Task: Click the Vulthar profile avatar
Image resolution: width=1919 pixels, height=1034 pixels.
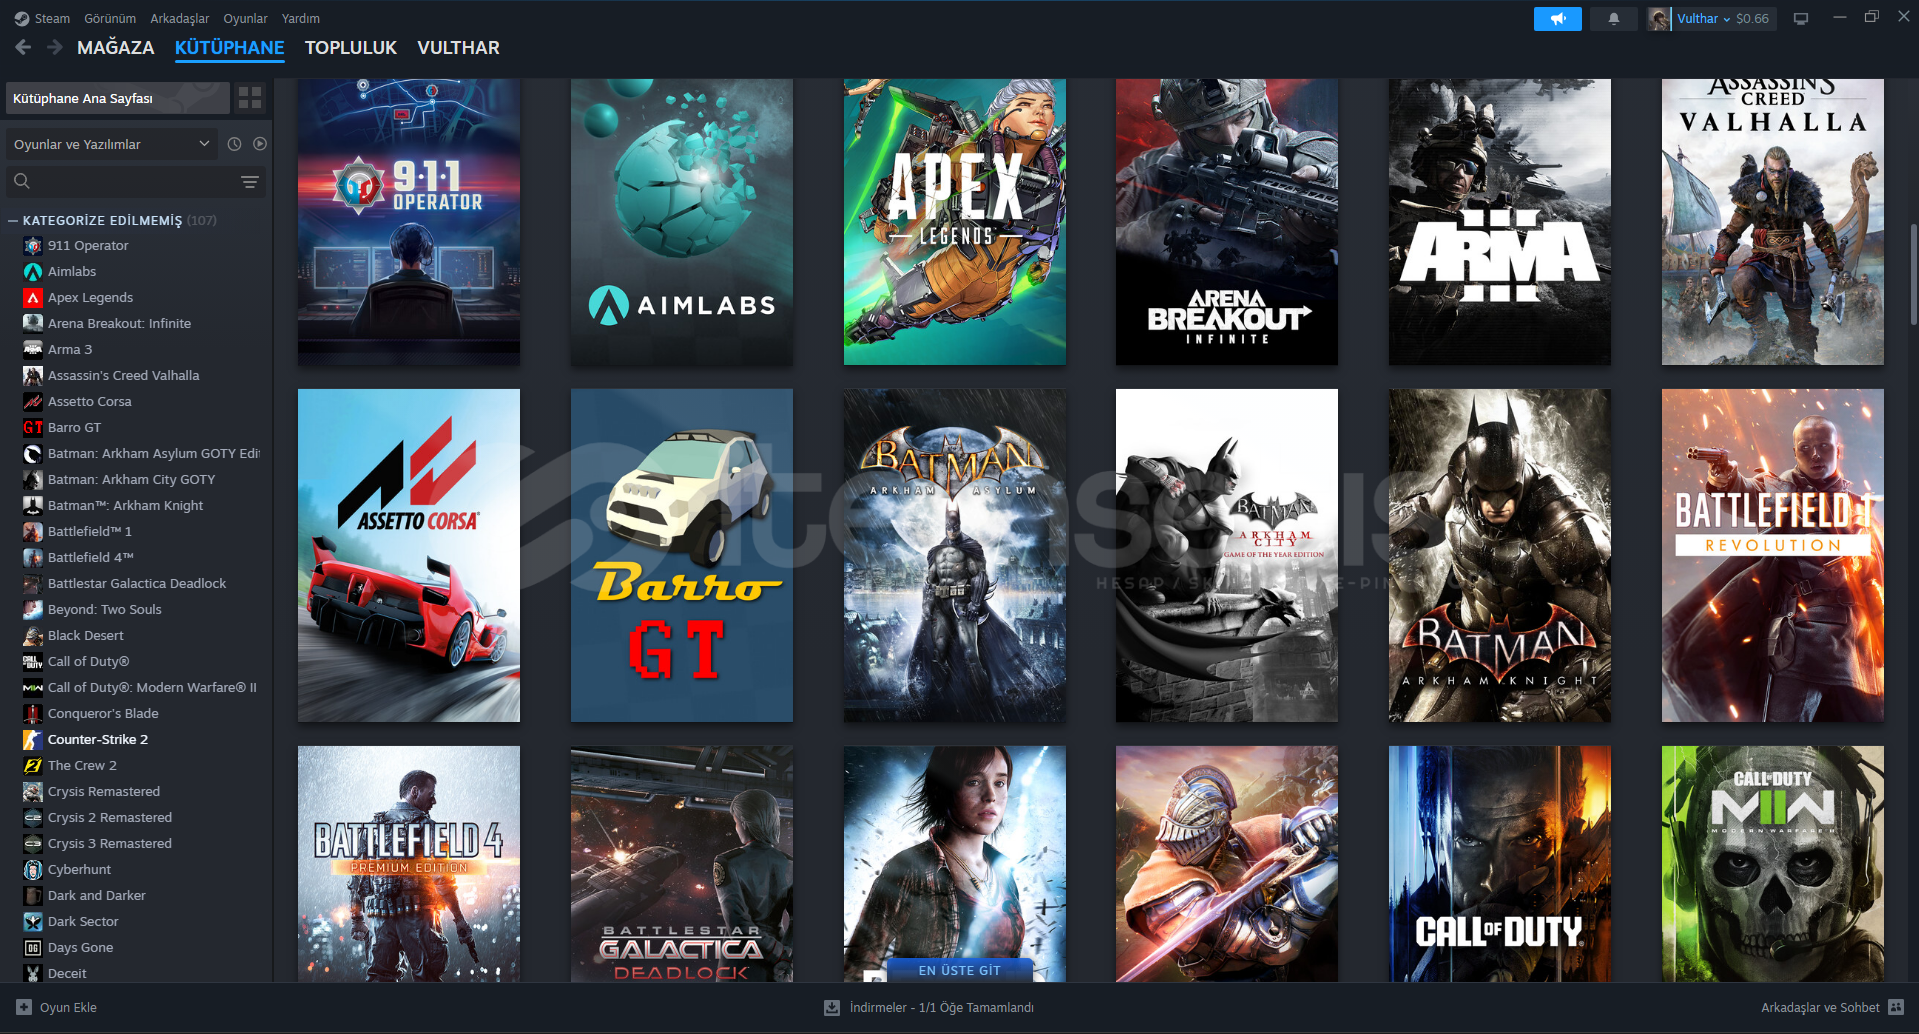Action: (x=1659, y=19)
